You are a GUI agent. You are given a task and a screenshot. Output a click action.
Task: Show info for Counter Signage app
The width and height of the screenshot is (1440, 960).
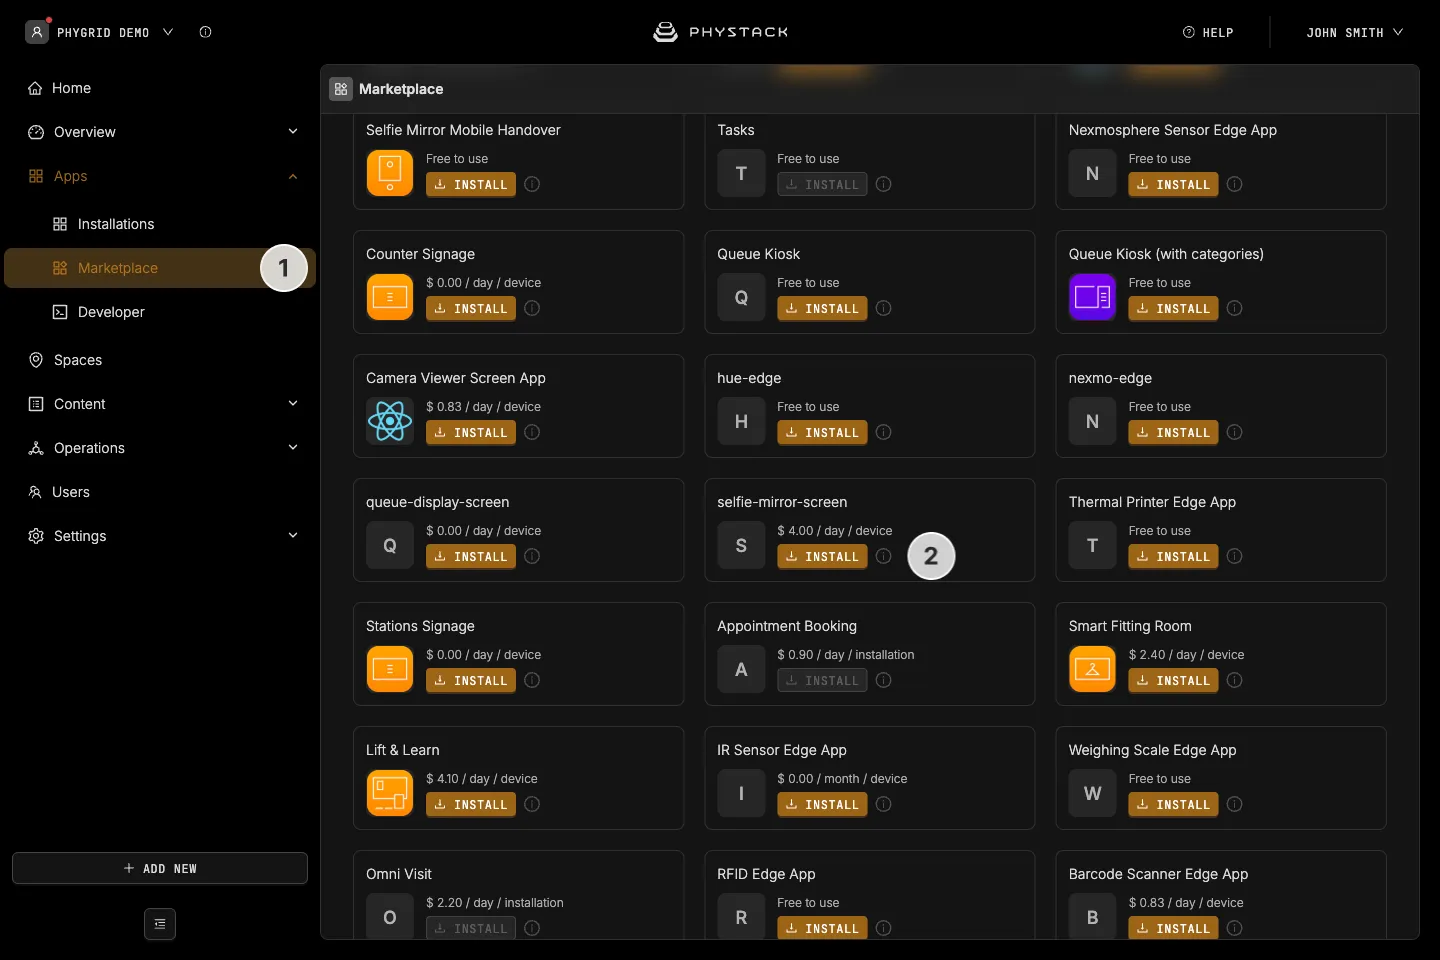(532, 308)
